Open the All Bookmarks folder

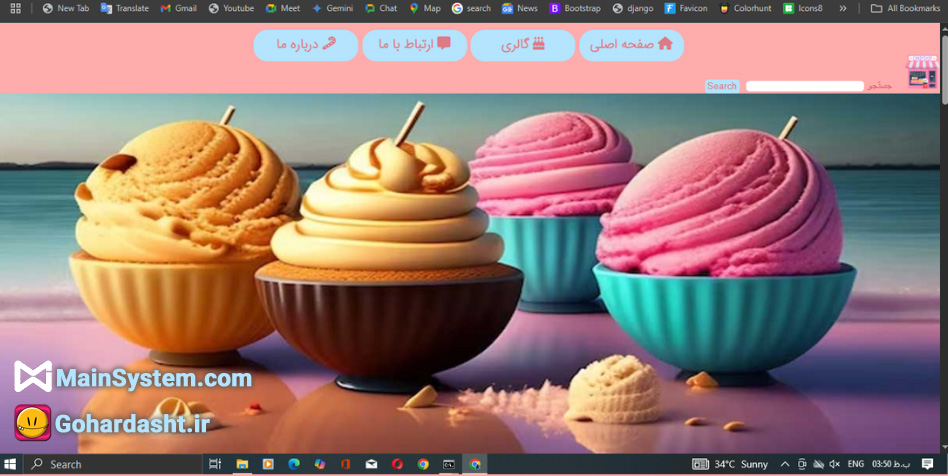(906, 8)
